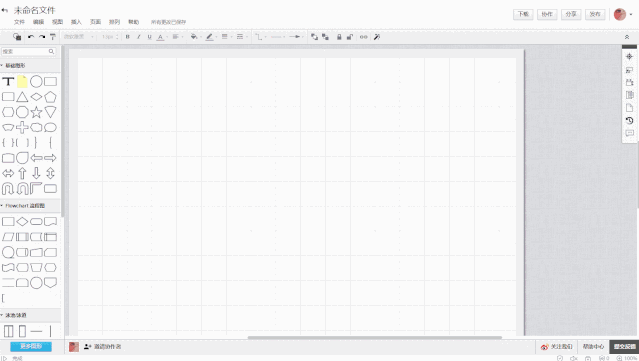Image resolution: width=639 pixels, height=361 pixels.
Task: Open the line dash style dropdown
Action: point(241,37)
